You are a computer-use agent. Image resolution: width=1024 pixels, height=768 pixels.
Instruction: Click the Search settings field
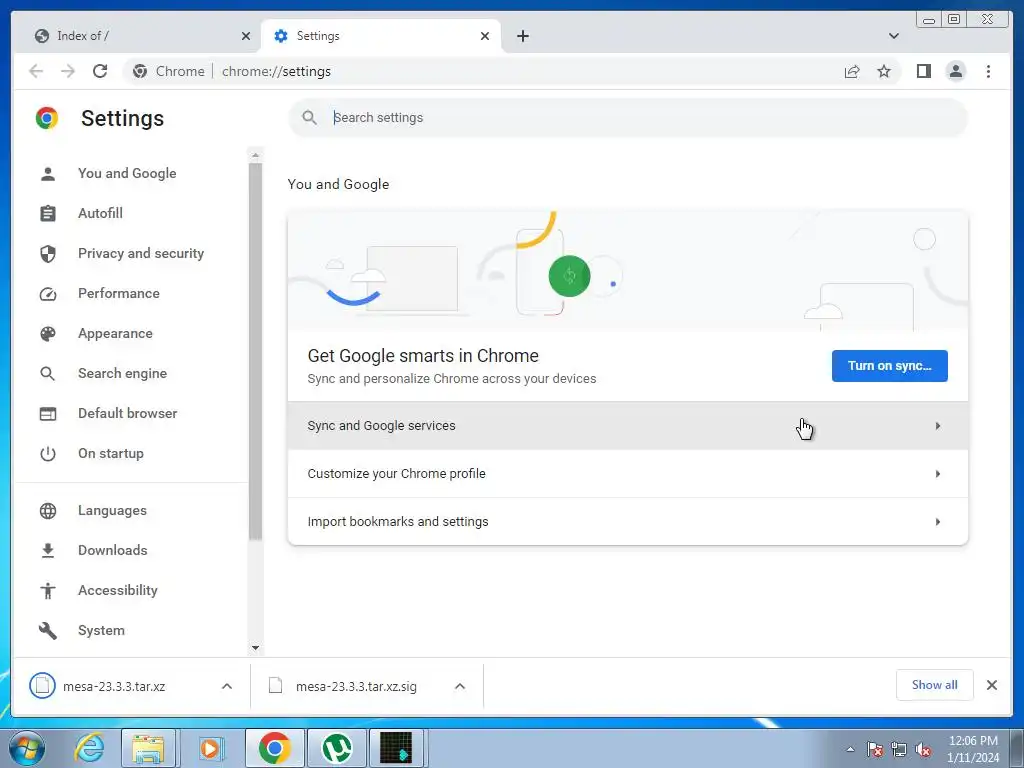(628, 118)
